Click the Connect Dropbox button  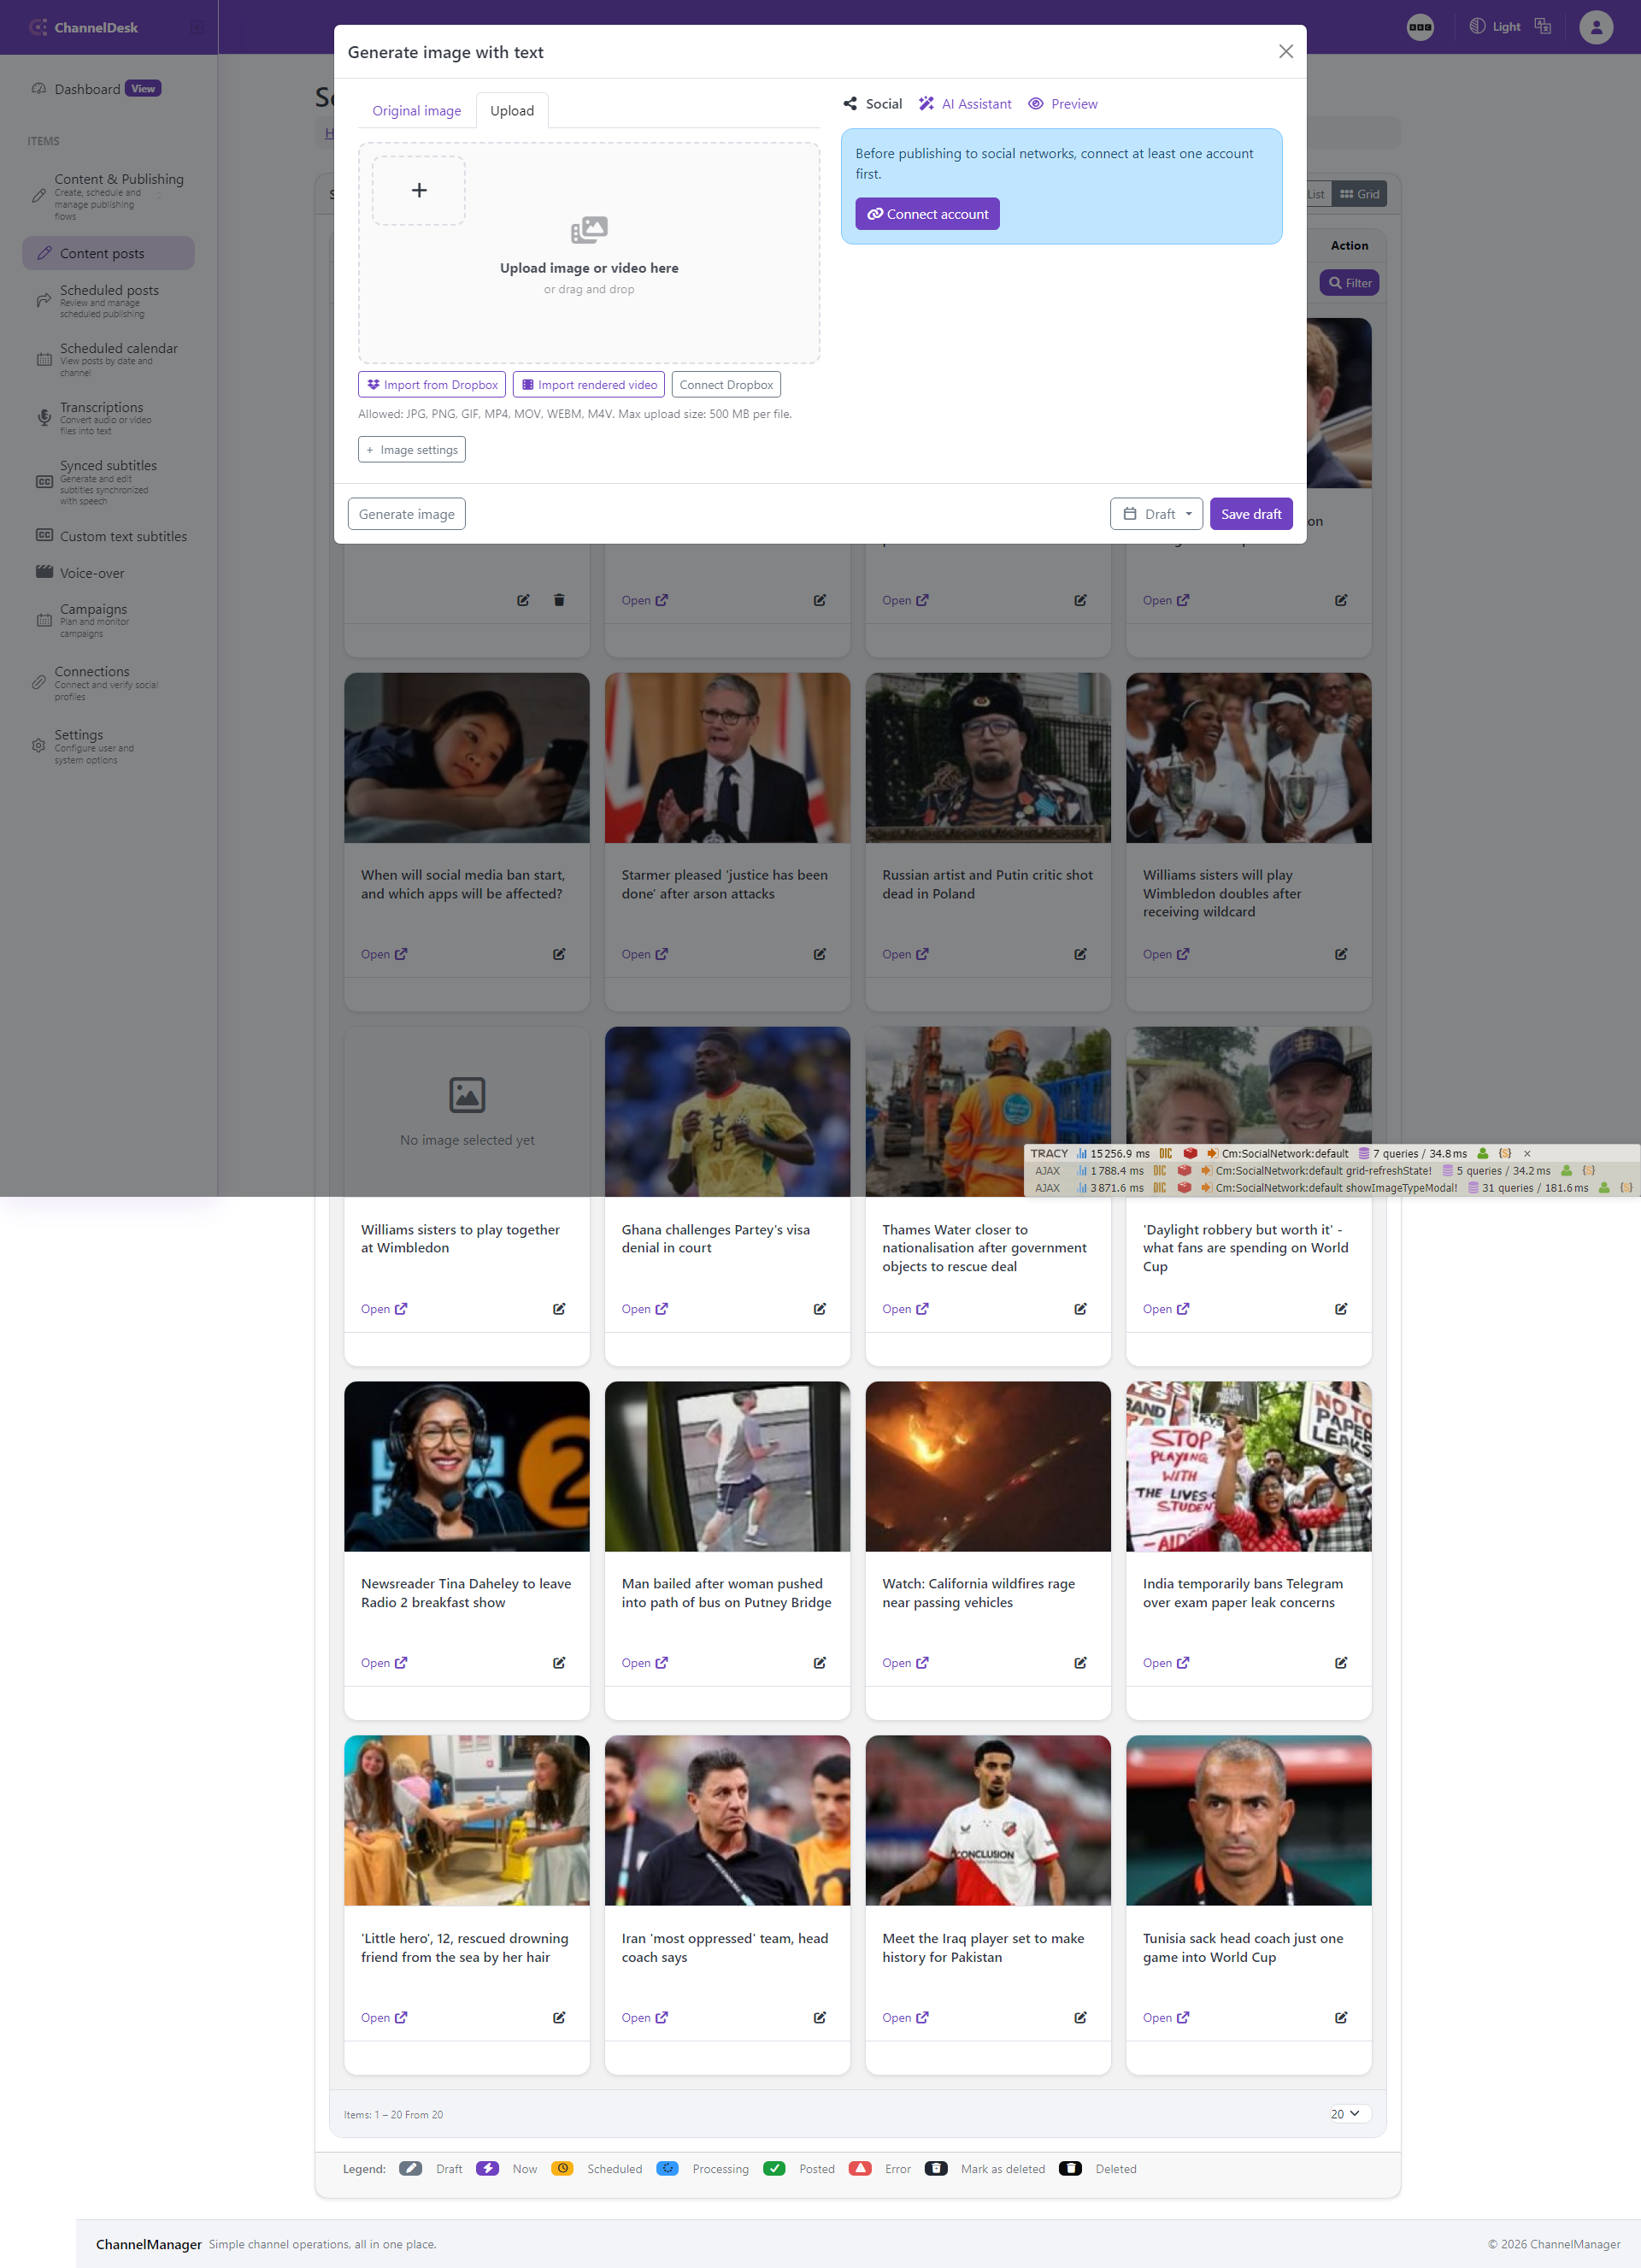pyautogui.click(x=726, y=385)
